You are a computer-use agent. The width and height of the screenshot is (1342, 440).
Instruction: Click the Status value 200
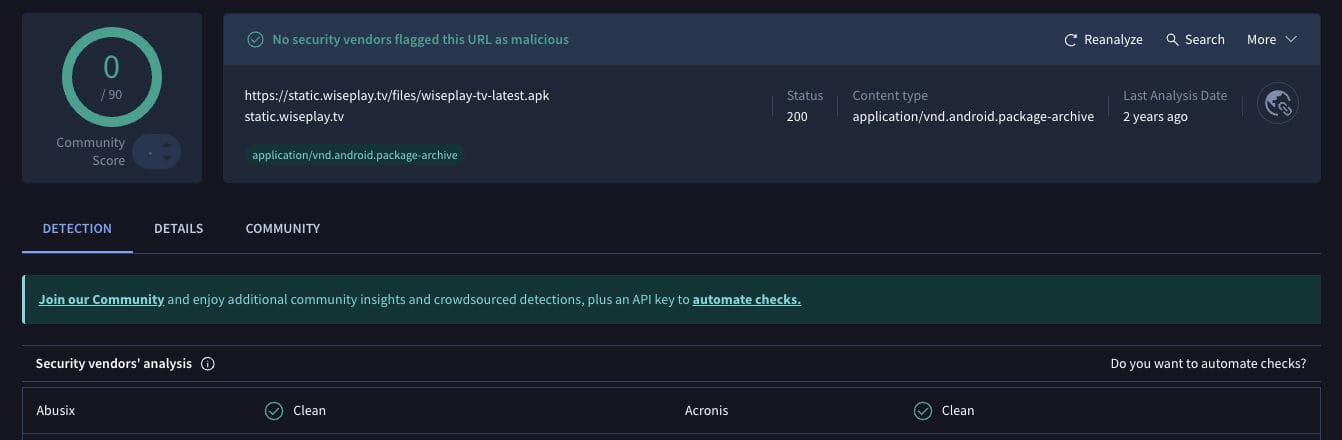pos(797,117)
